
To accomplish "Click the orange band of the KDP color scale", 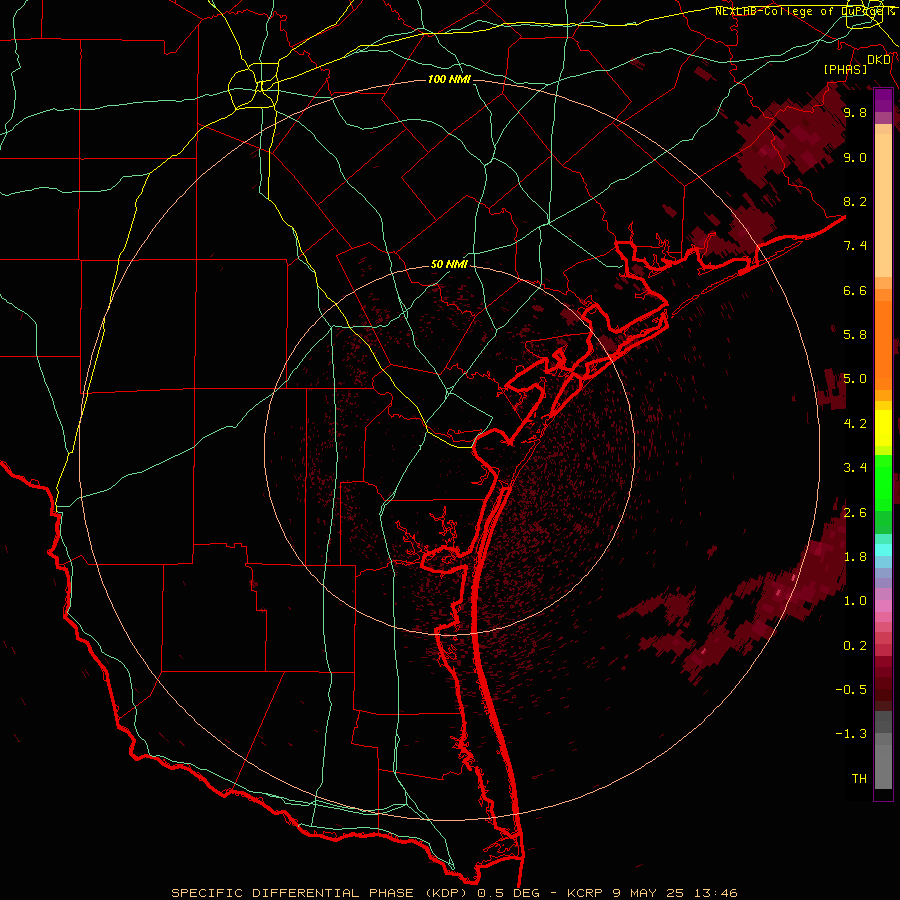I will click(x=883, y=346).
